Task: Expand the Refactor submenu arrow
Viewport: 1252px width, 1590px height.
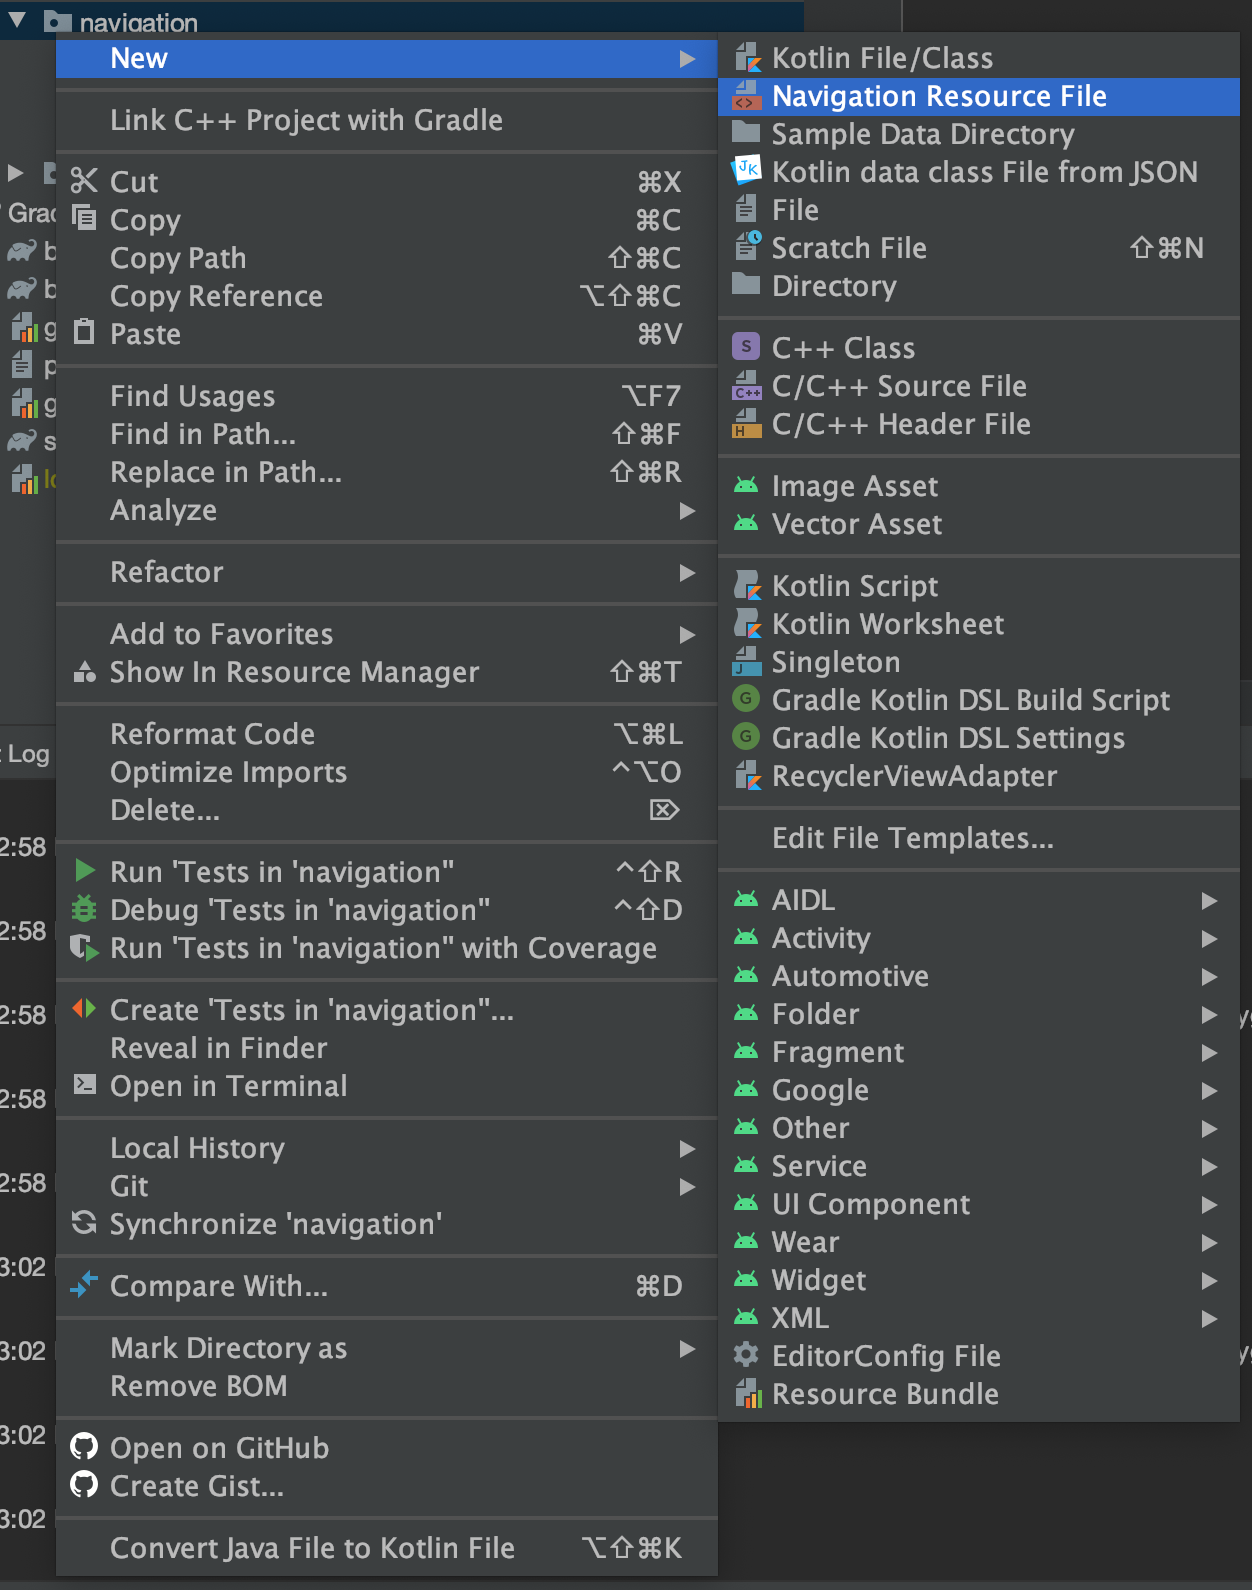Action: (687, 573)
